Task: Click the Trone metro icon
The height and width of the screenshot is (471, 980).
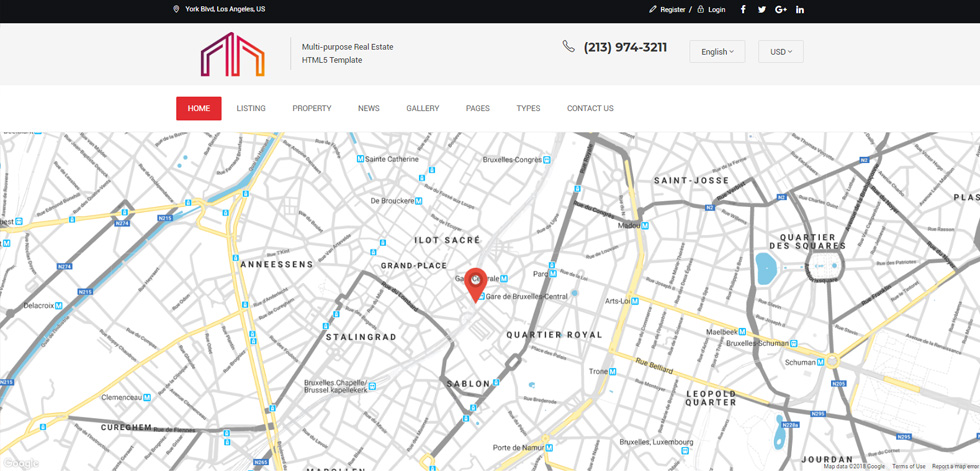Action: tap(612, 372)
